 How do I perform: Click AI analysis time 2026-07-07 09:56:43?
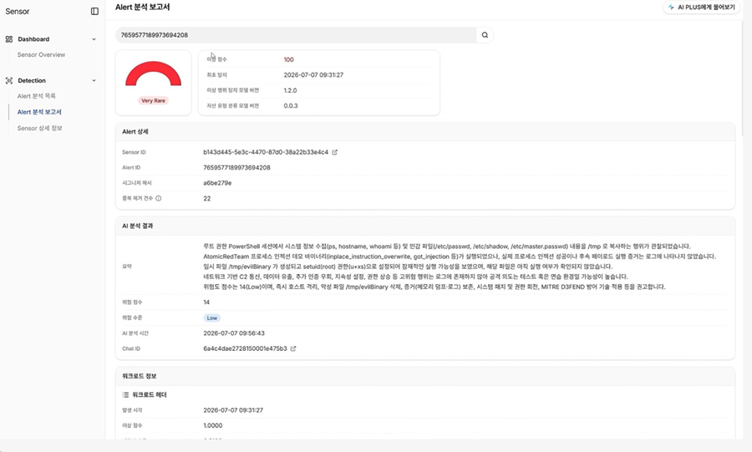(x=234, y=333)
